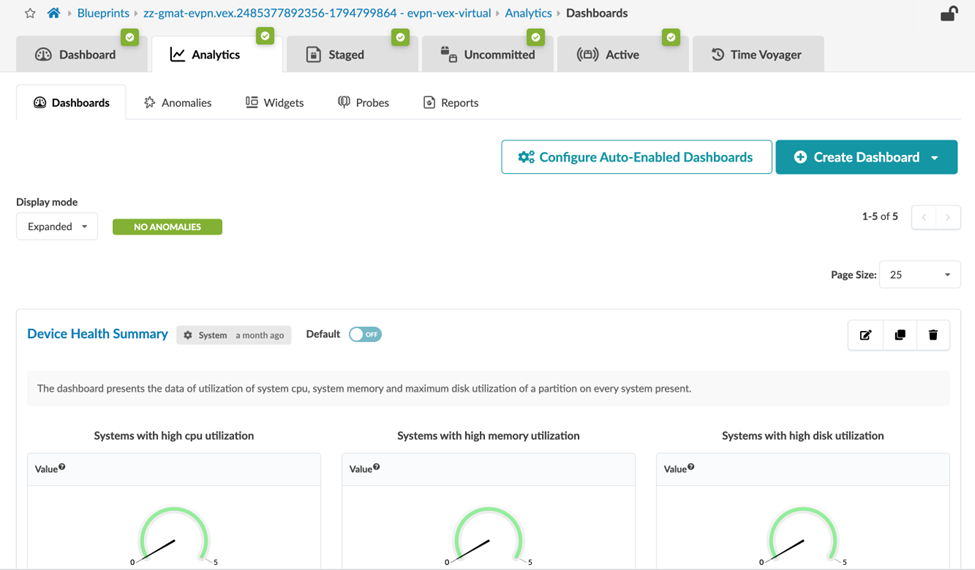The image size is (975, 570).
Task: Edit the Device Health Summary dashboard
Action: (865, 335)
